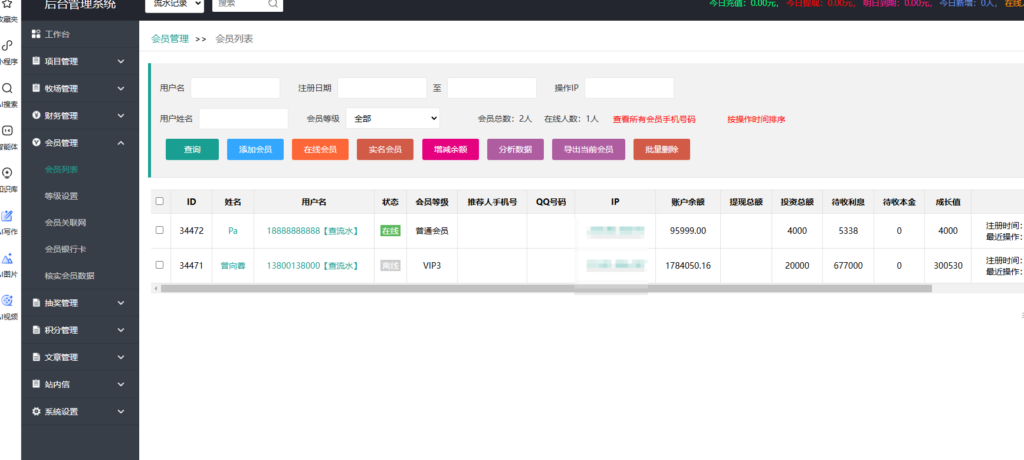The height and width of the screenshot is (460, 1024).
Task: Expand the 积分管理 chevron
Action: 121,330
